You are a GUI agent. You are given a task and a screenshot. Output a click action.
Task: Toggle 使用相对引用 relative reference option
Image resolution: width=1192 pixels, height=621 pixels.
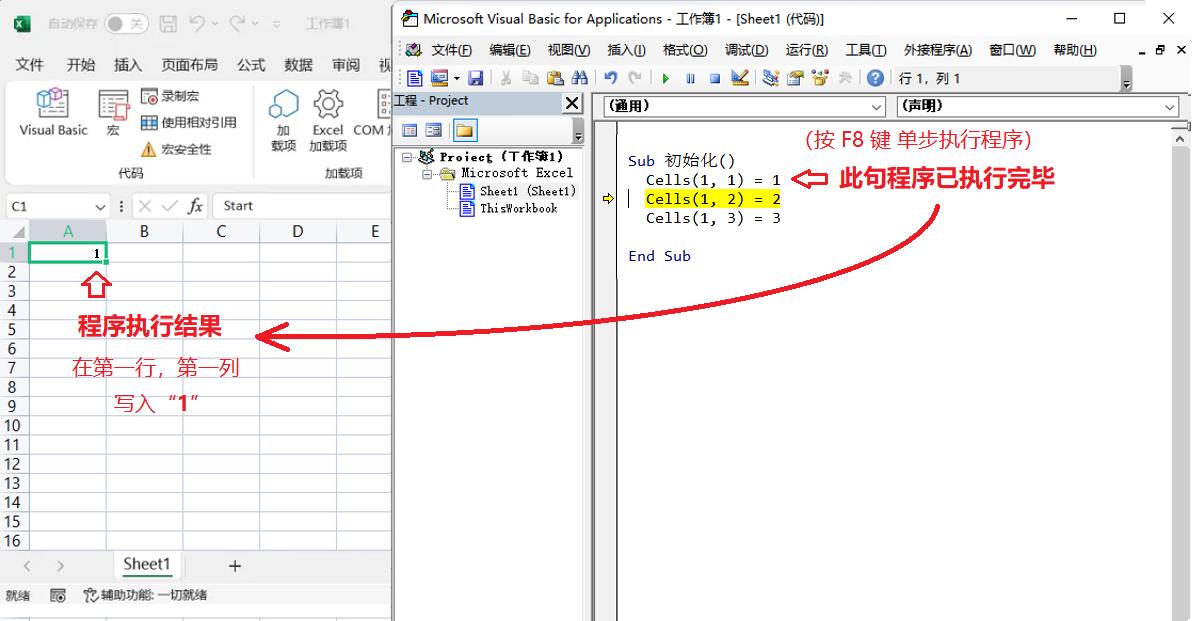click(190, 122)
